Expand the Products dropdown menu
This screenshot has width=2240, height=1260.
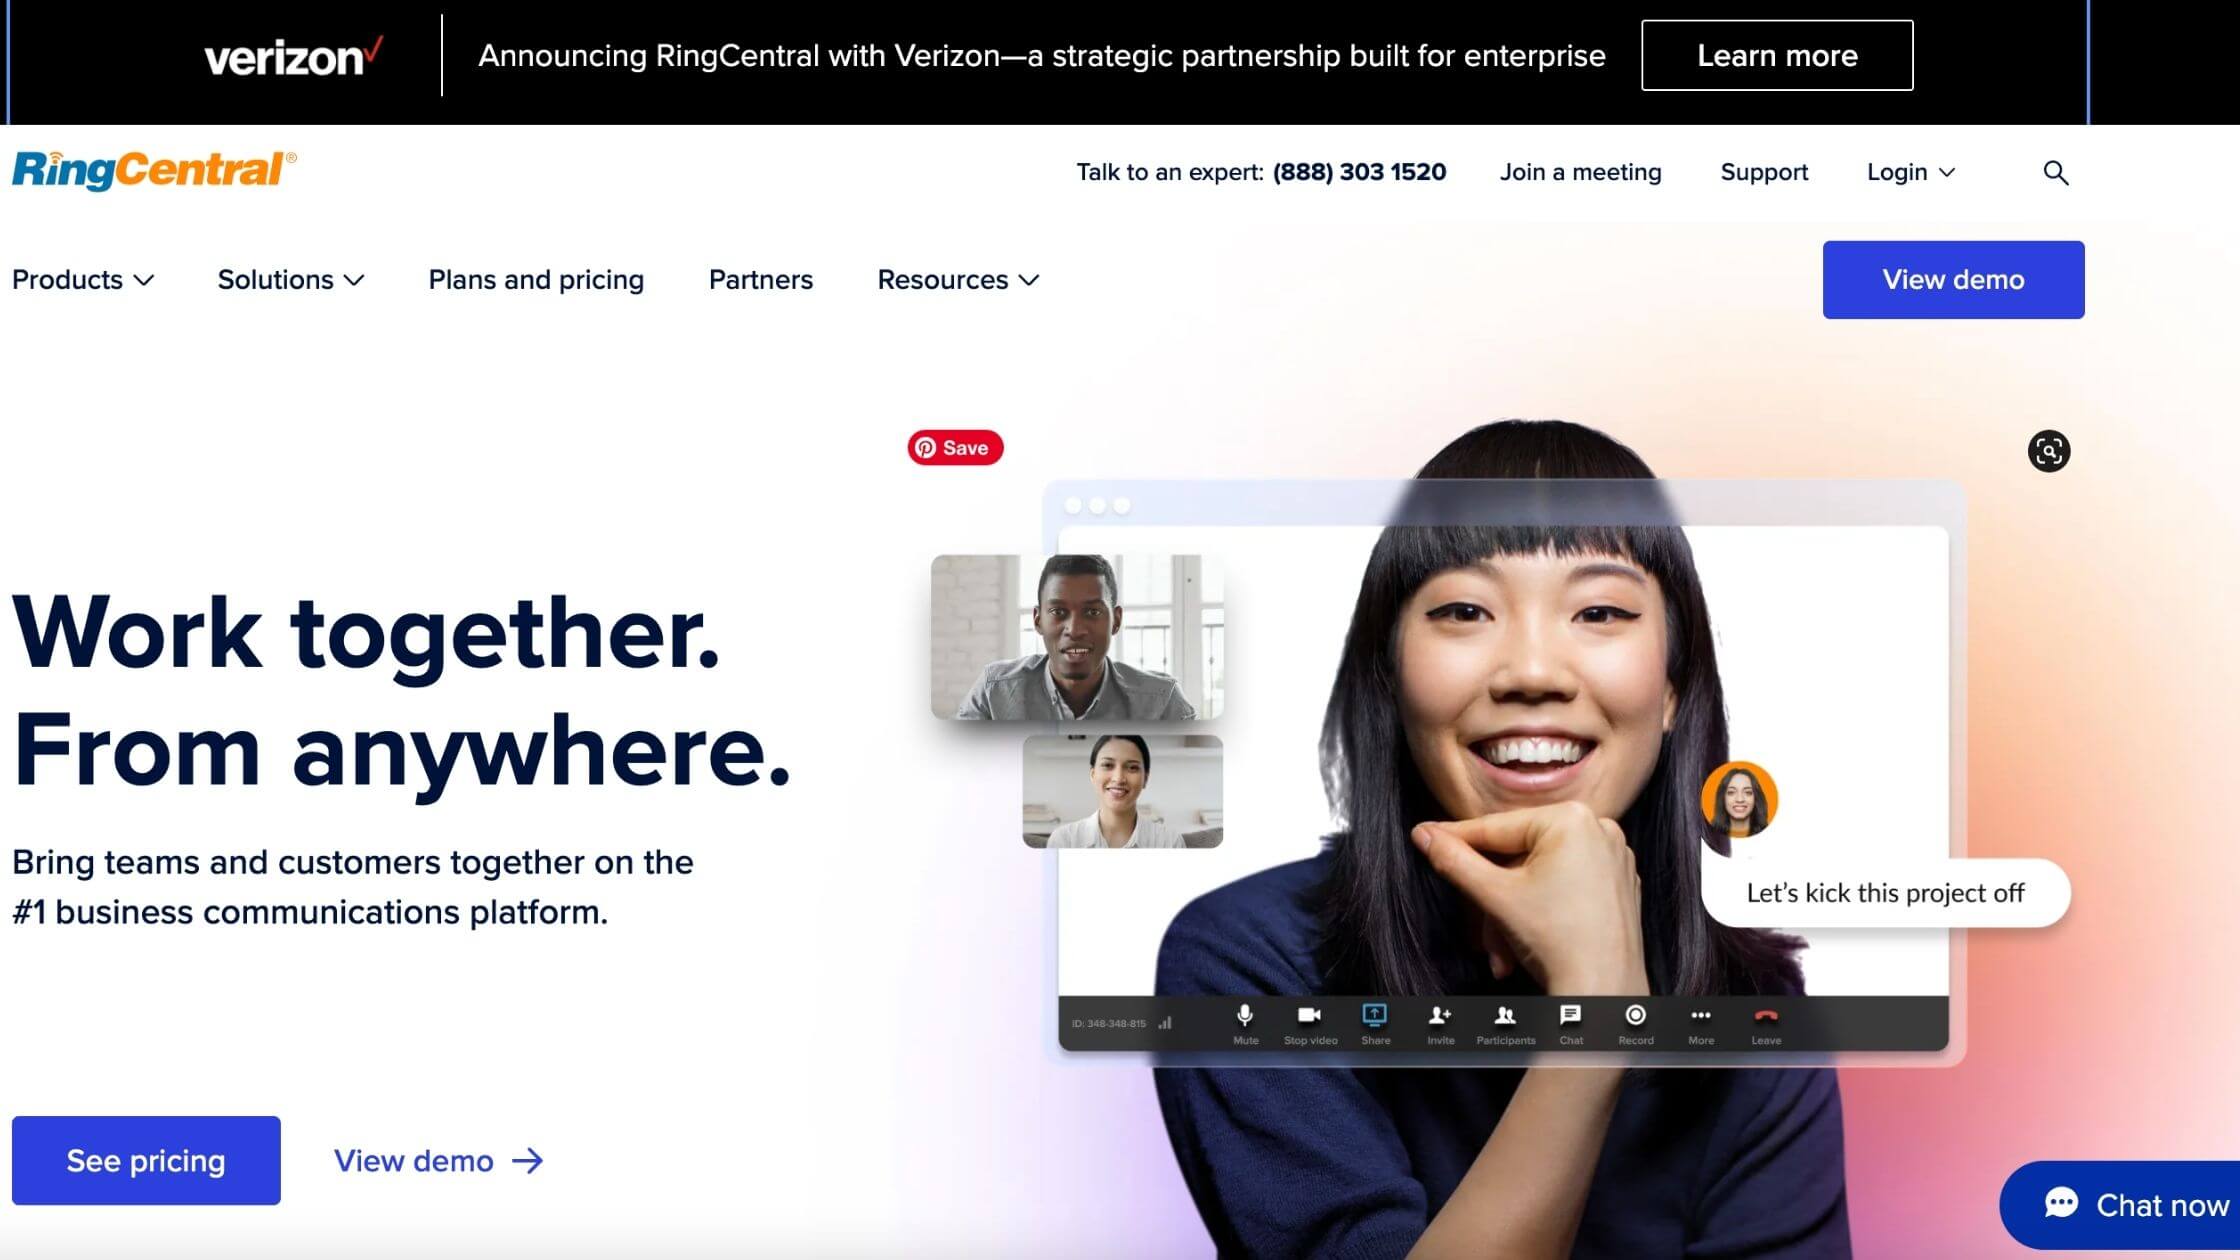point(80,280)
